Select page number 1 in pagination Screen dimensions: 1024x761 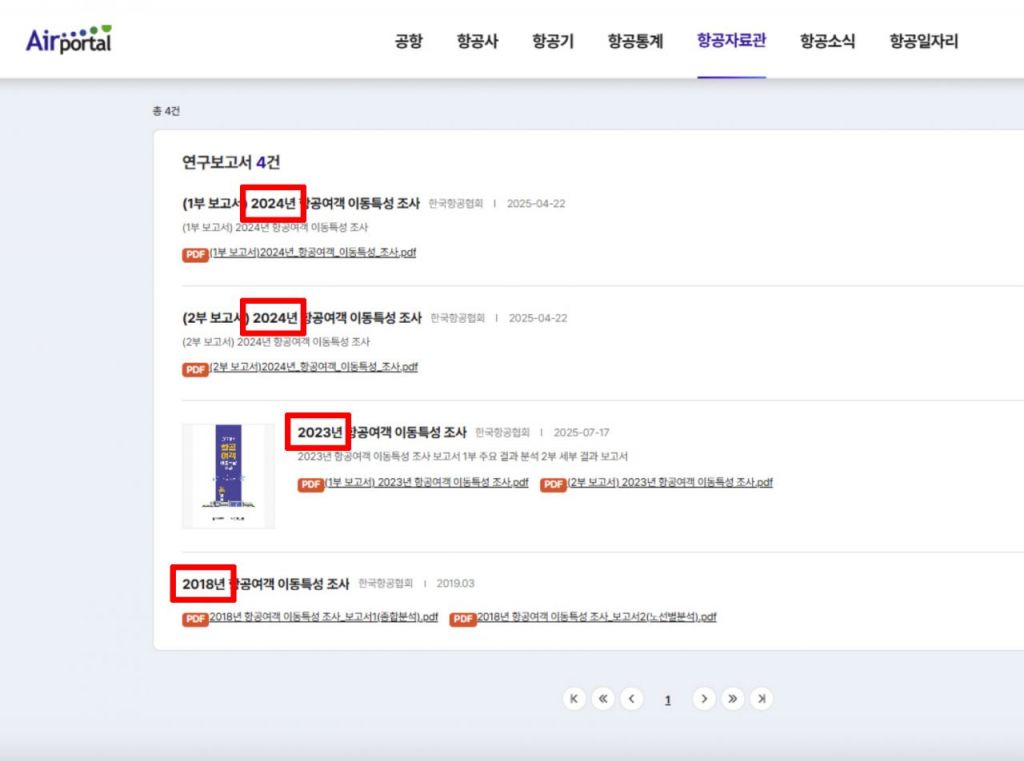pyautogui.click(x=667, y=700)
